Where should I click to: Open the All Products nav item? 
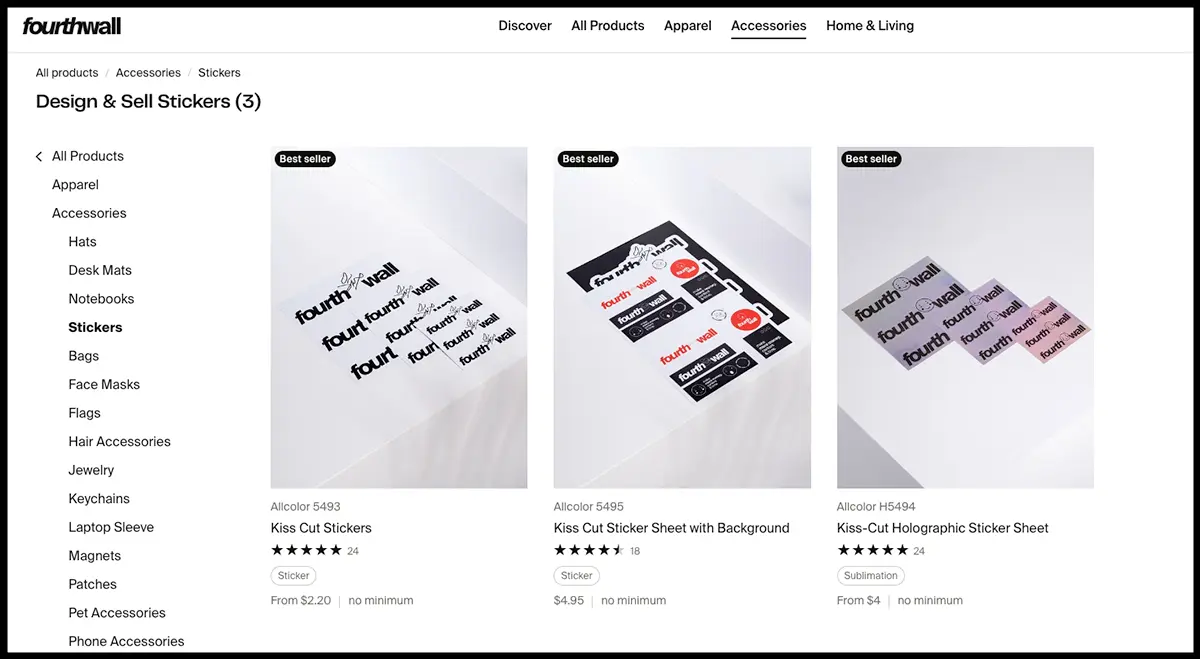click(608, 26)
